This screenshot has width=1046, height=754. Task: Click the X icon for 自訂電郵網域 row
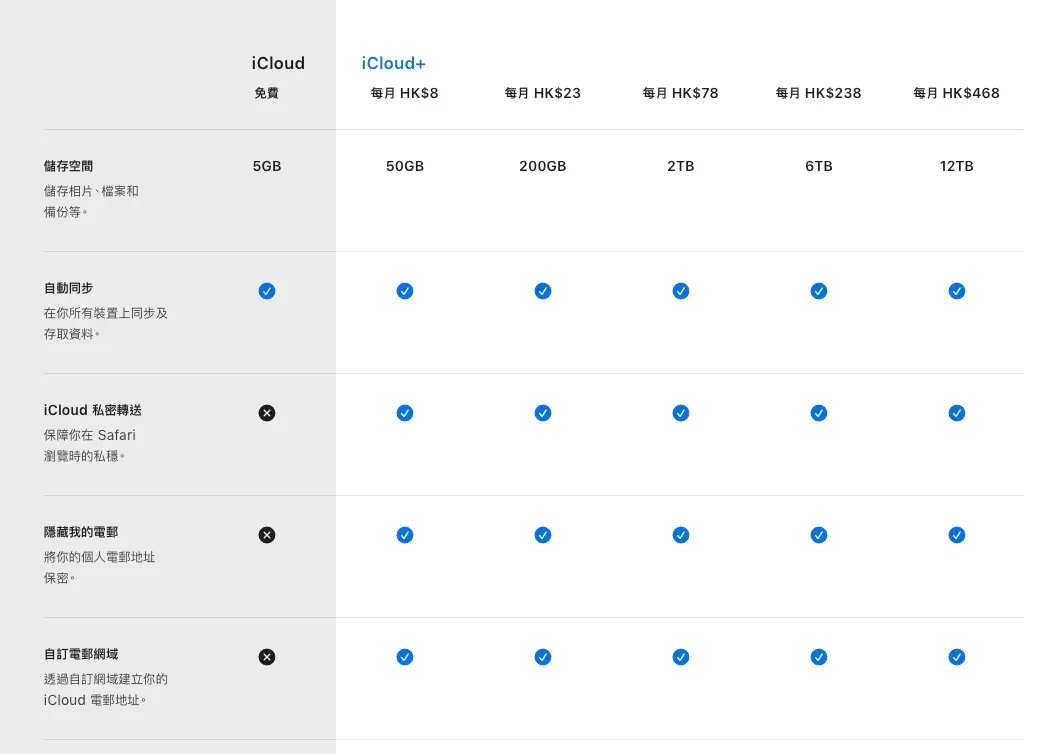point(267,657)
